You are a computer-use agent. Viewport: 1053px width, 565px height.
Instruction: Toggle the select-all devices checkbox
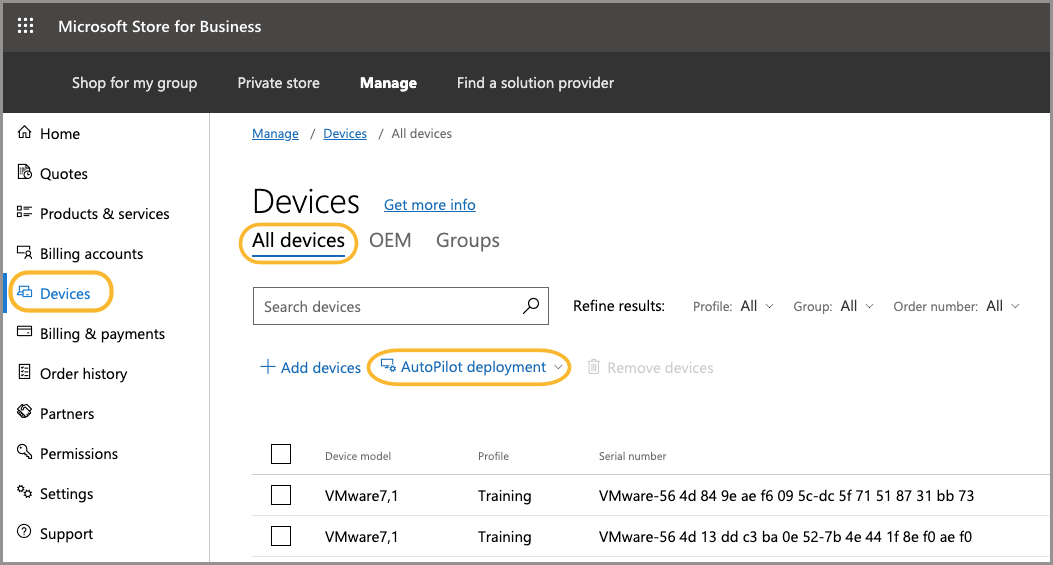tap(281, 455)
